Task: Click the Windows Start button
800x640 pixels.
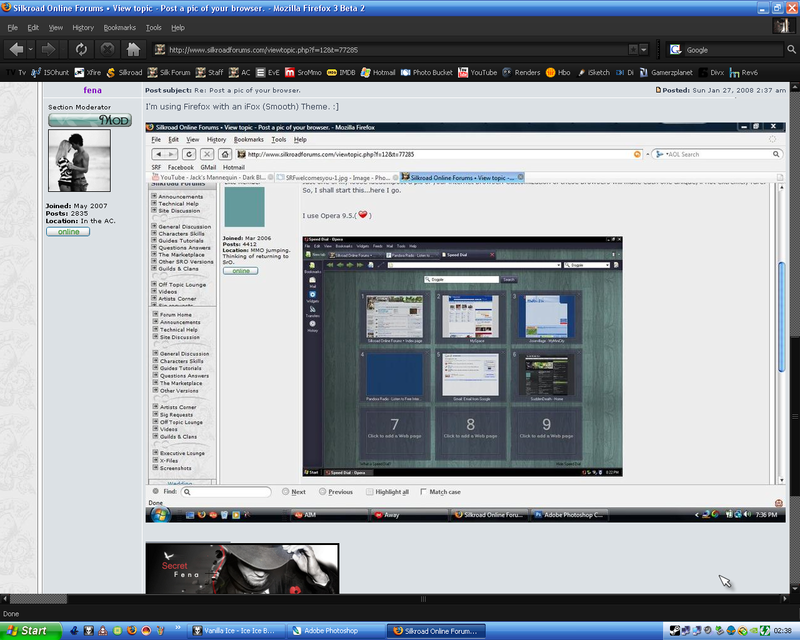Action: coord(30,631)
